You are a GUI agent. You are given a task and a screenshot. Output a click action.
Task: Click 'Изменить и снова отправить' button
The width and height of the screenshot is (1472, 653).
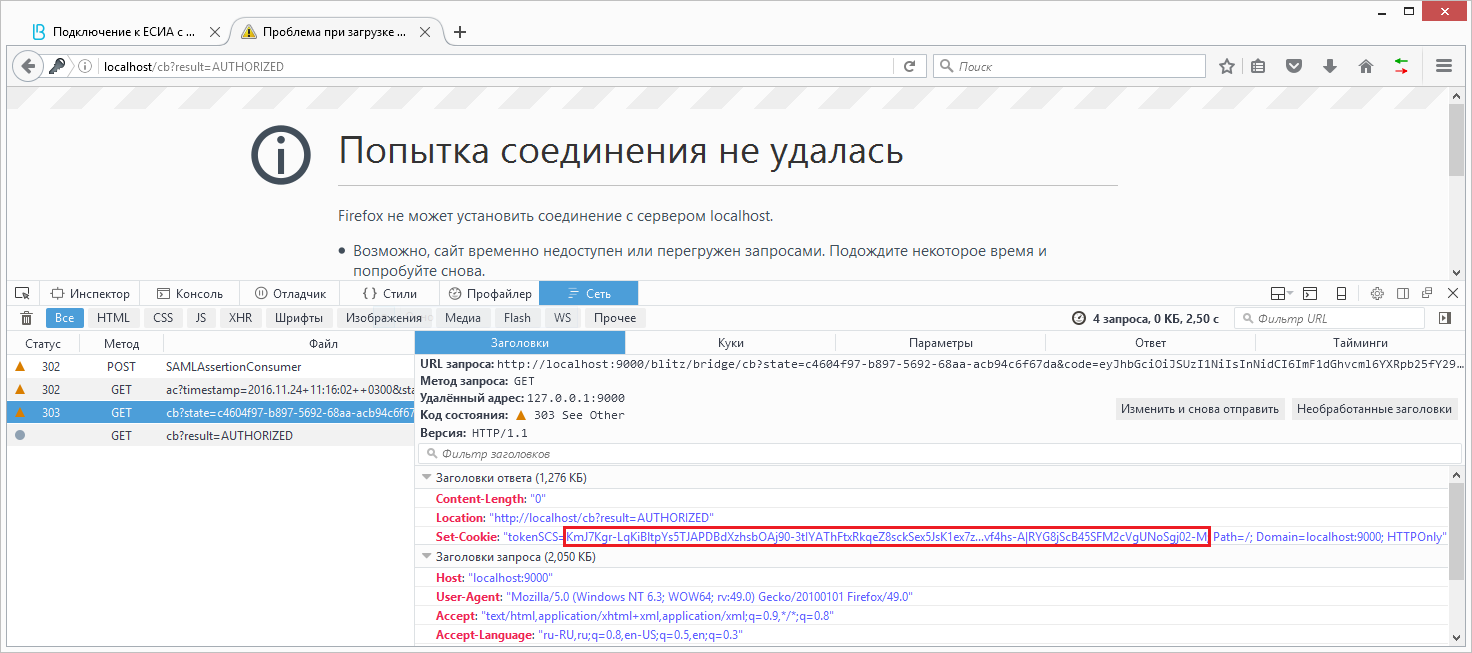point(1199,409)
